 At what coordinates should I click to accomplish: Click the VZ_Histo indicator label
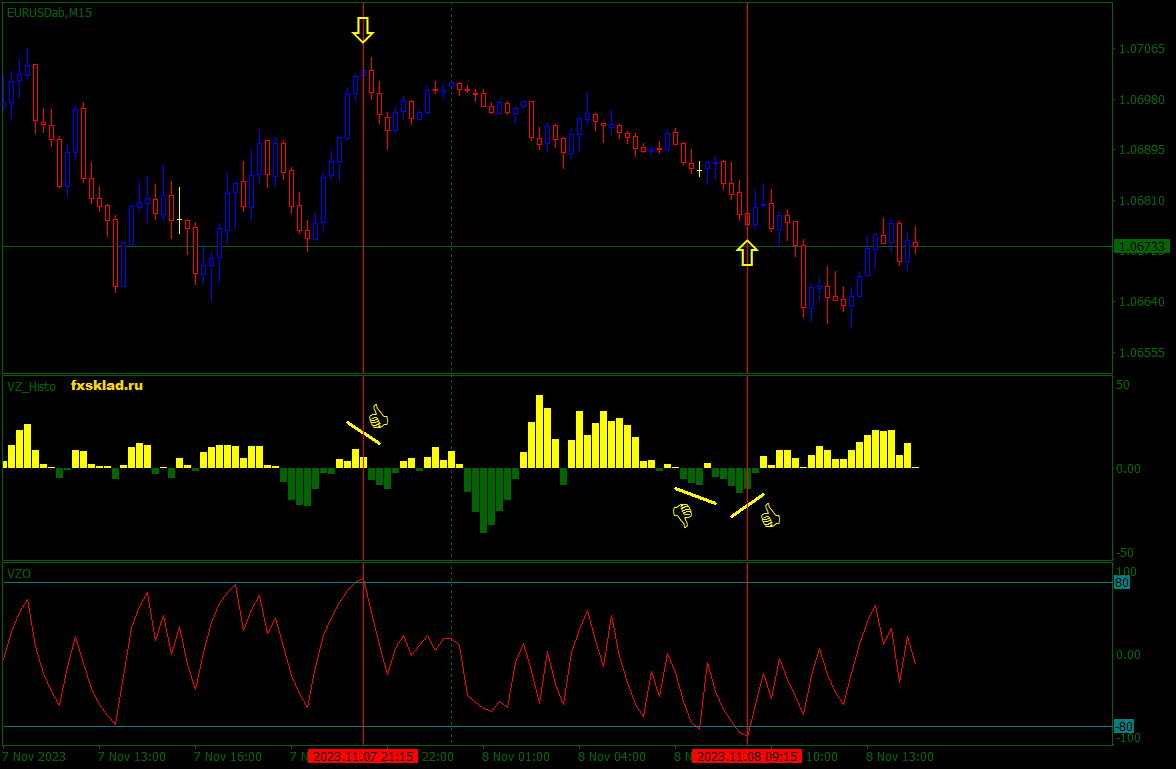(32, 386)
